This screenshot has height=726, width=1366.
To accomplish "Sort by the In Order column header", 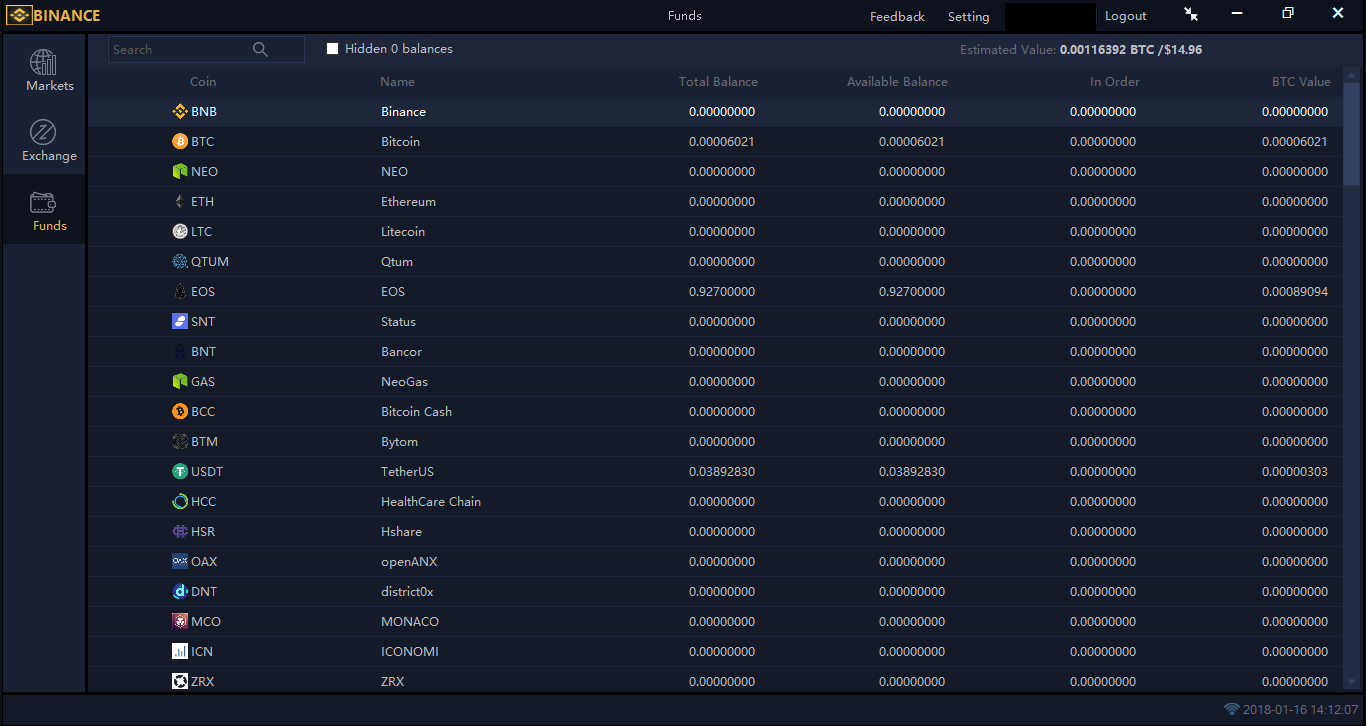I will pos(1115,82).
